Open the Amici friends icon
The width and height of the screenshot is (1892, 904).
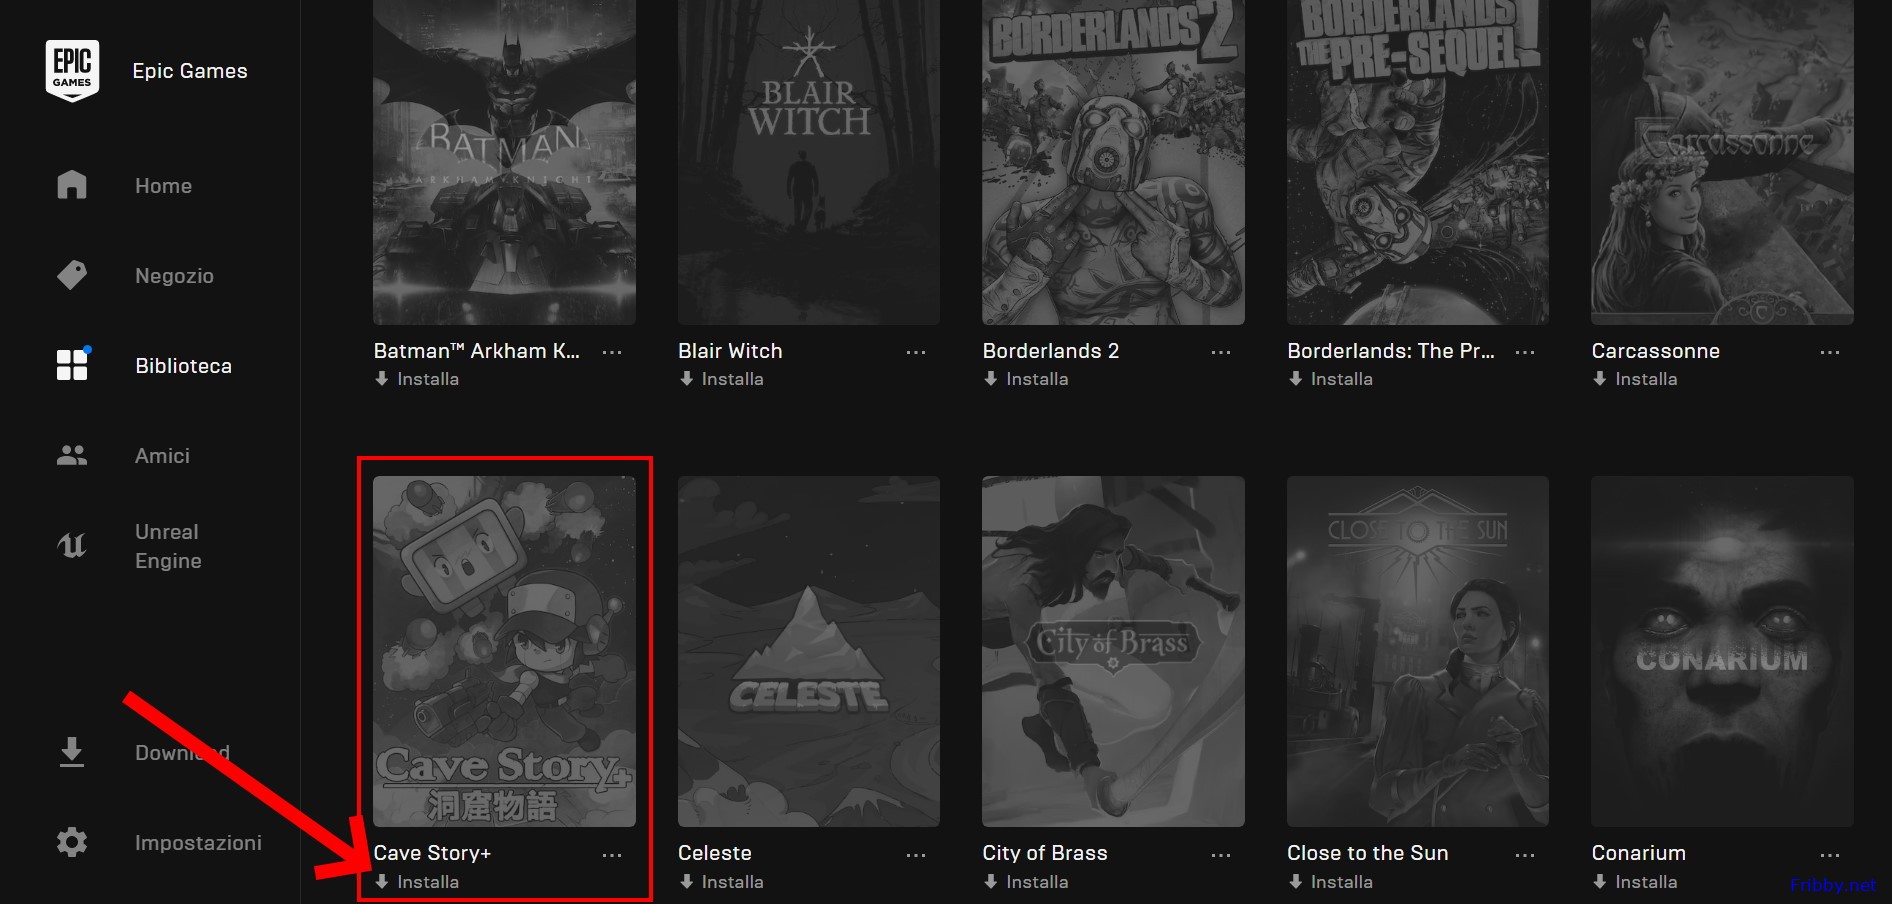[72, 455]
